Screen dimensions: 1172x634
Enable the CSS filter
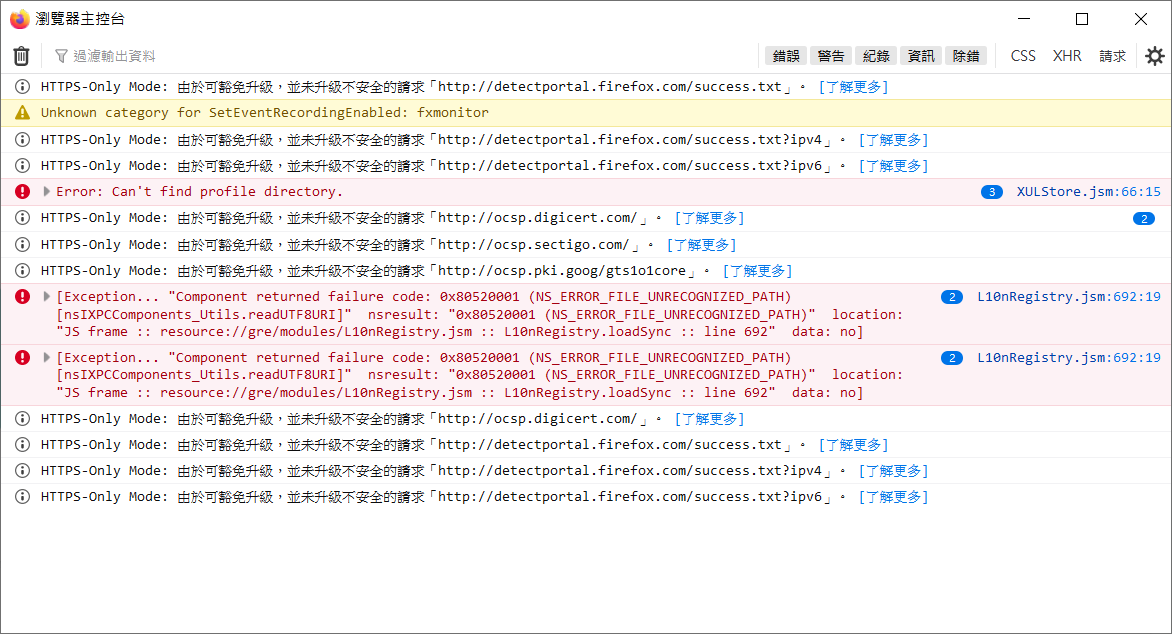pos(1023,56)
